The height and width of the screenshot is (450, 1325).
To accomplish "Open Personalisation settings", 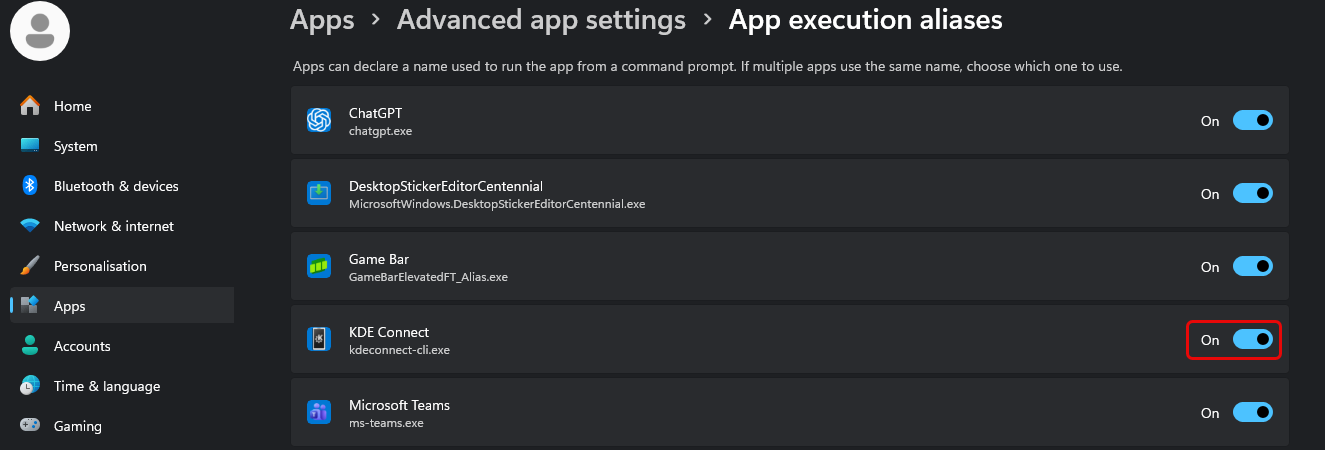I will point(100,266).
